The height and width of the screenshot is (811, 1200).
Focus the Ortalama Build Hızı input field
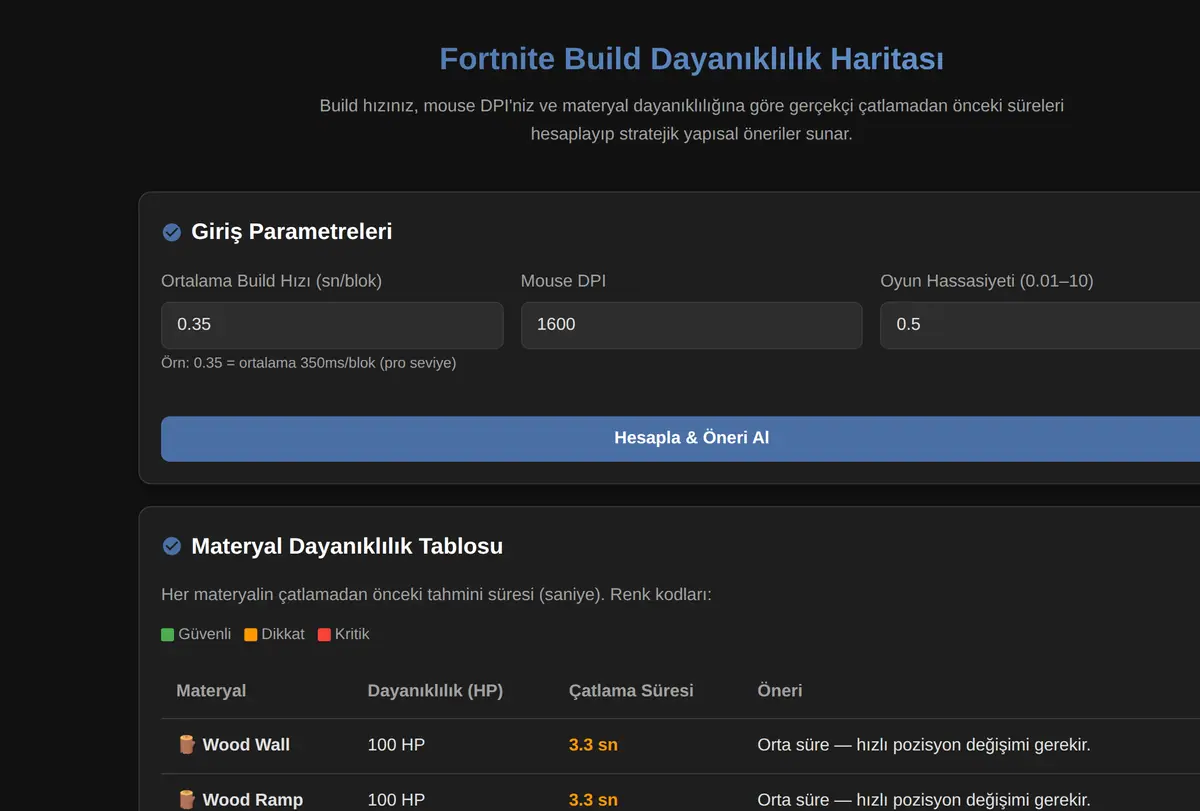[x=332, y=325]
